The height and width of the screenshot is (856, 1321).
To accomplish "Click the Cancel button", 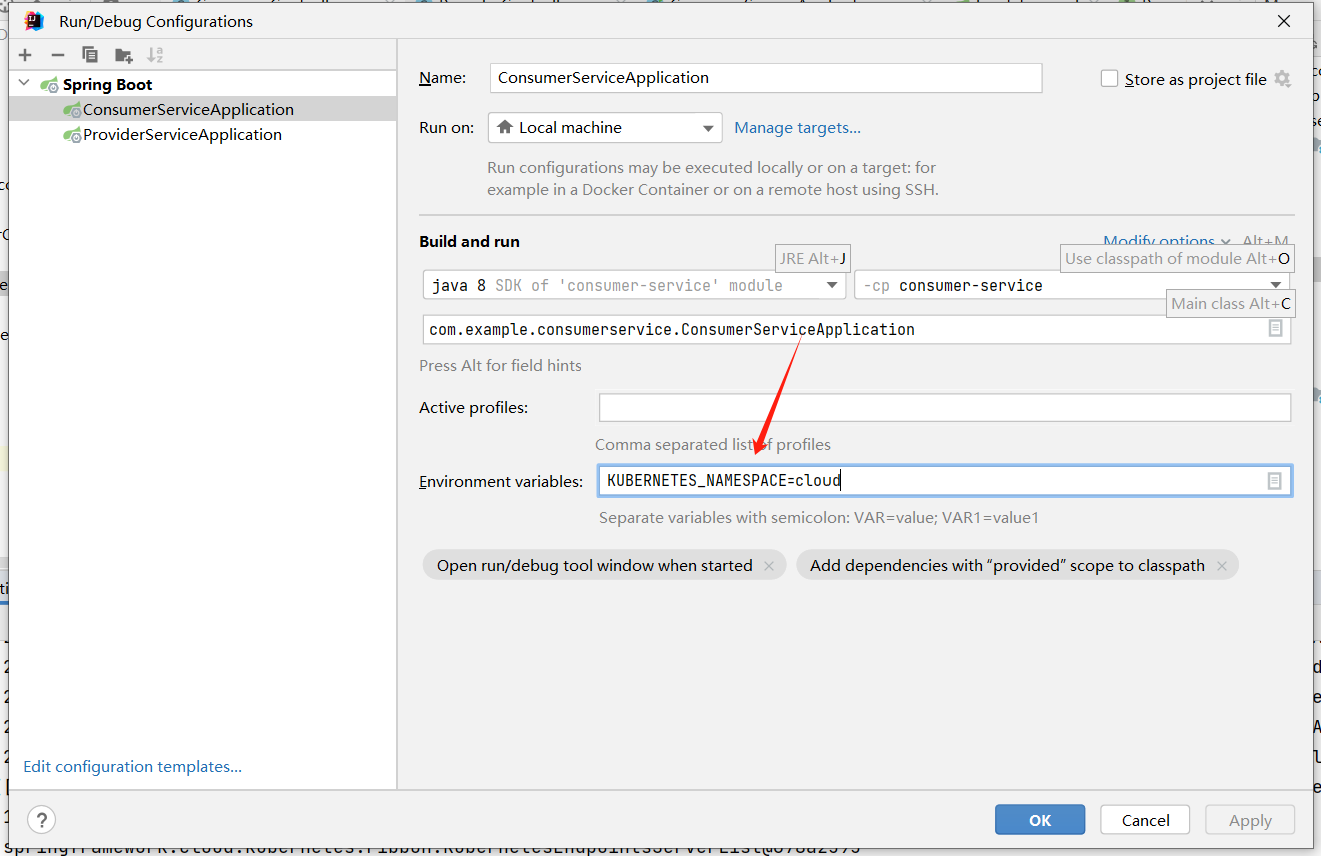I will click(1145, 820).
